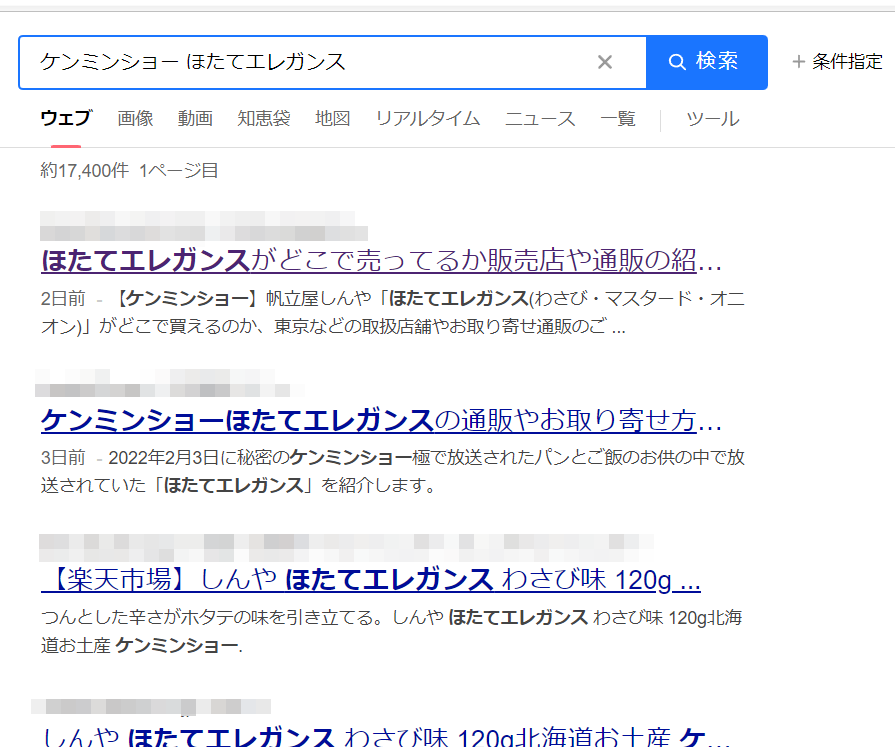This screenshot has width=895, height=747.
Task: Open the 地図 tab
Action: pyautogui.click(x=332, y=119)
